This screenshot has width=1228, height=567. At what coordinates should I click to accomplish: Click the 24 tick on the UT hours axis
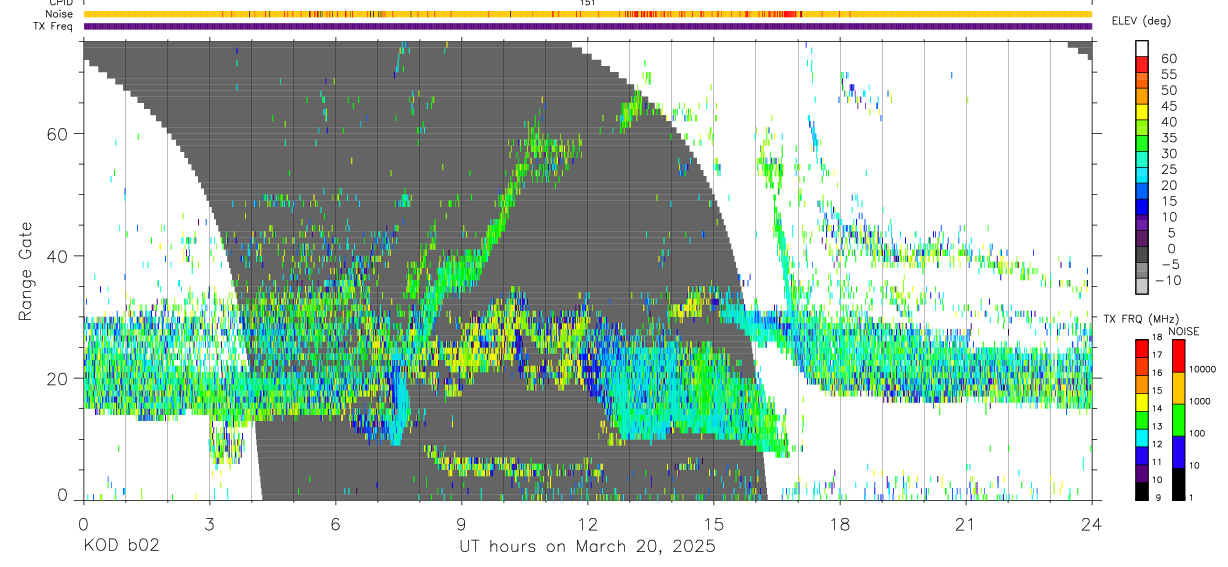(1092, 523)
